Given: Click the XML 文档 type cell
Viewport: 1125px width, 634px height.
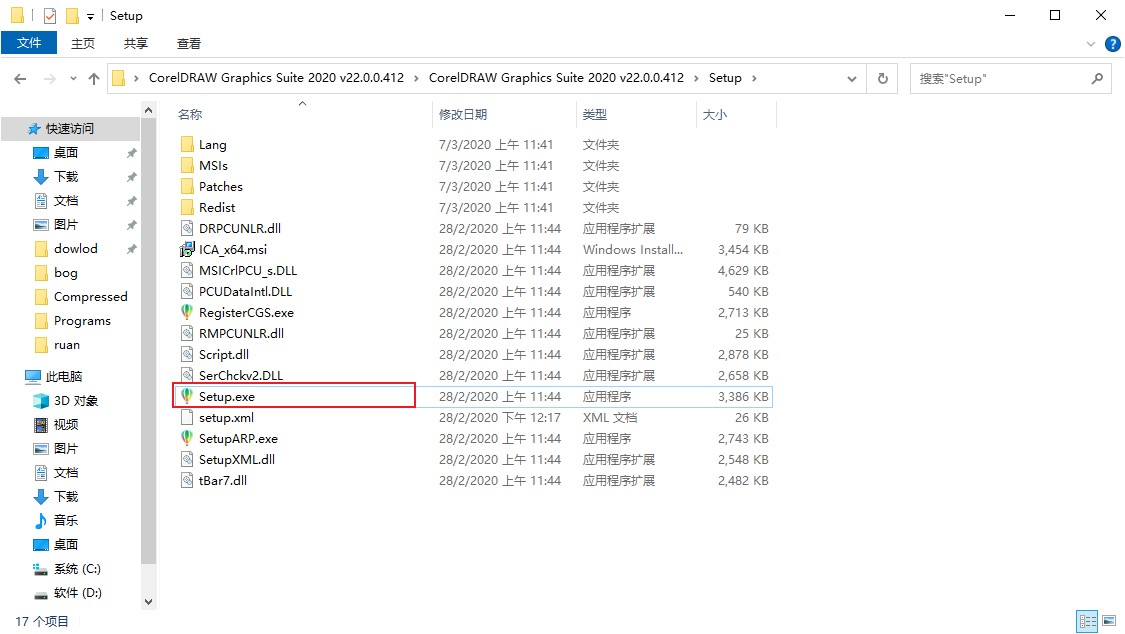Looking at the screenshot, I should 610,417.
